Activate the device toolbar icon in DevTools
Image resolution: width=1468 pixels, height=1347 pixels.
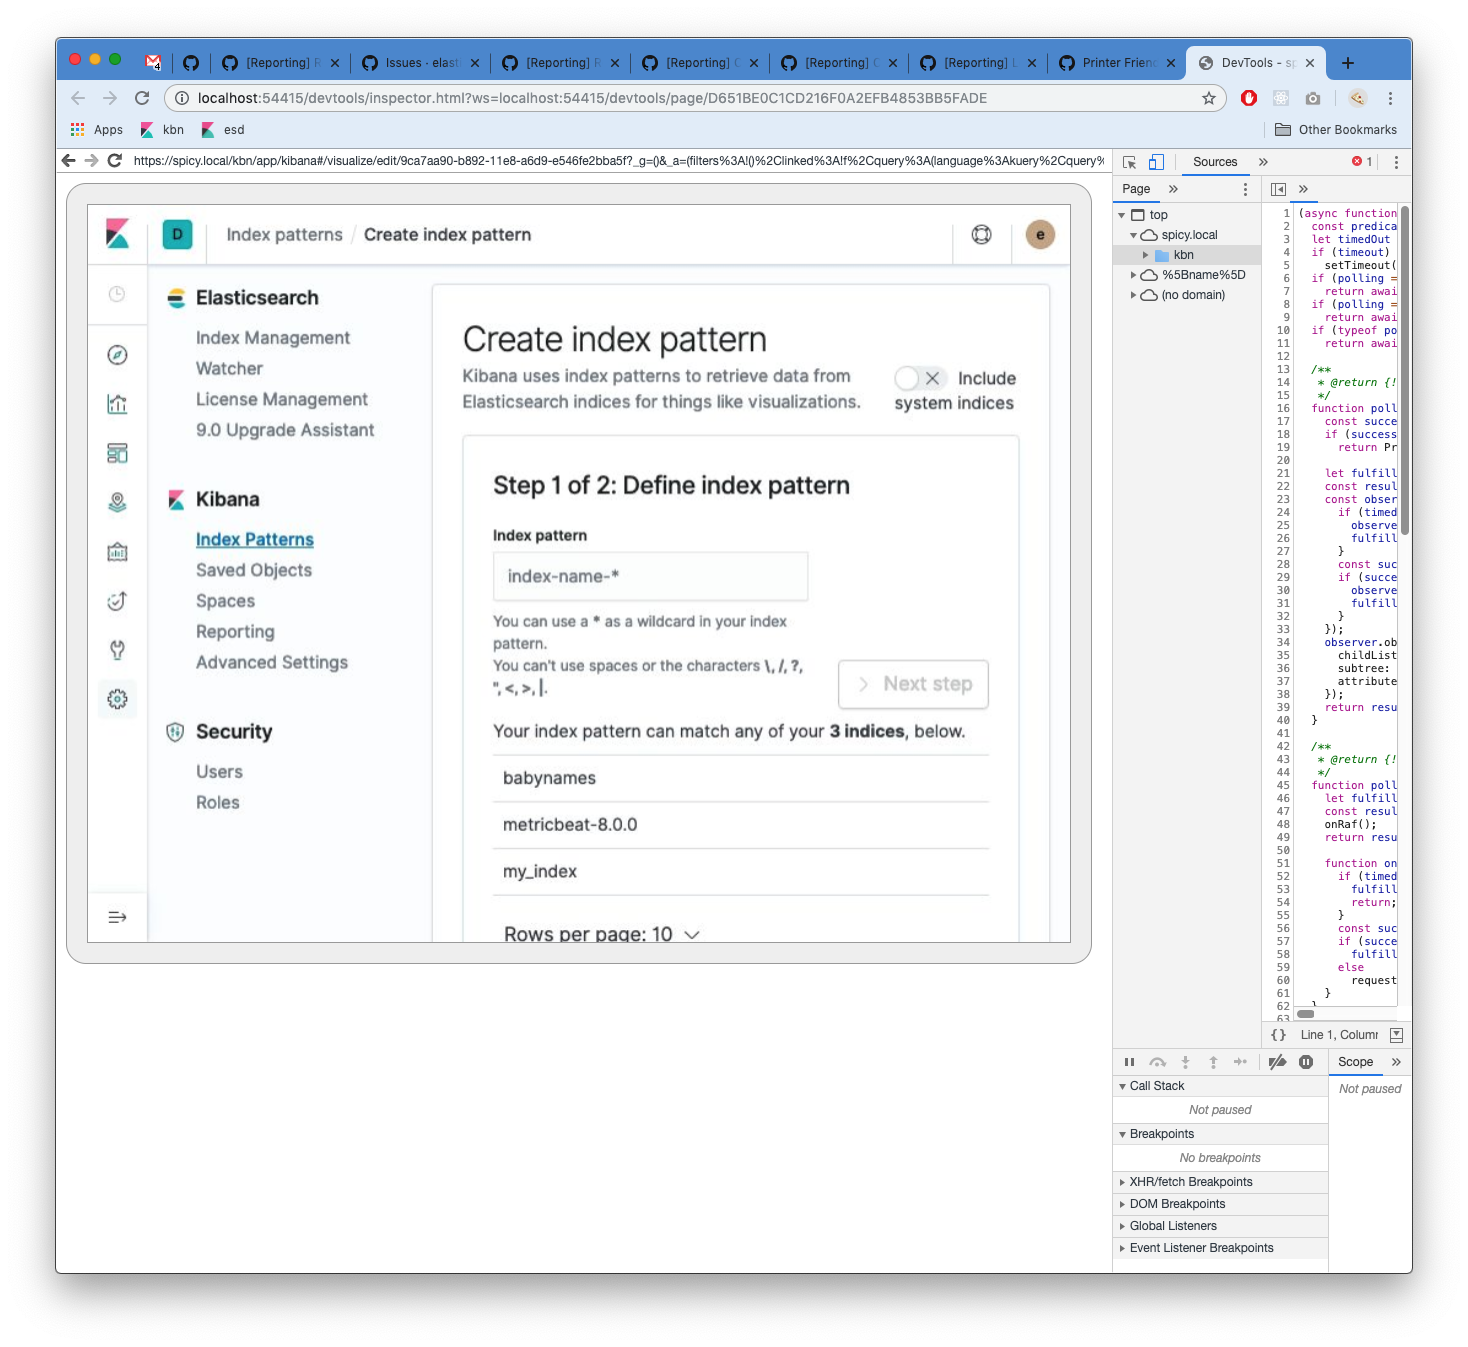pos(1156,161)
